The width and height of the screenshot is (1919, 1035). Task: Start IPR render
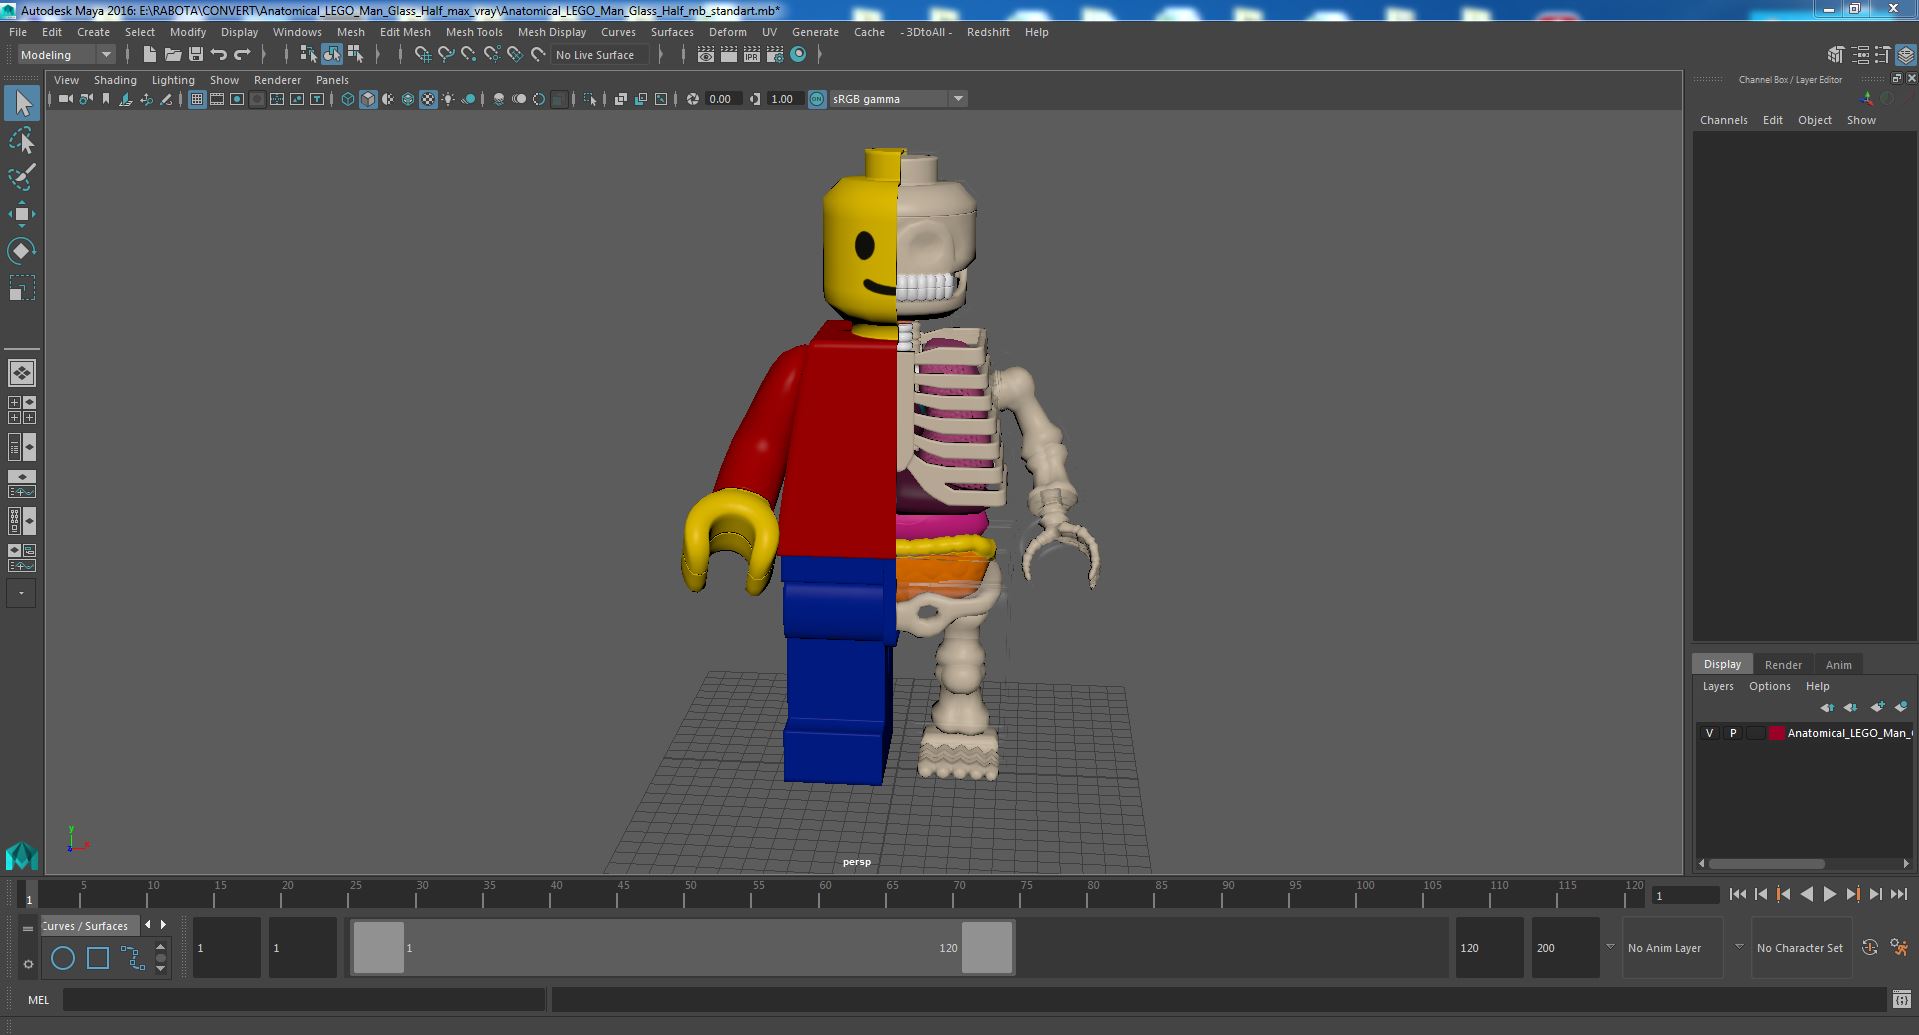tap(752, 55)
